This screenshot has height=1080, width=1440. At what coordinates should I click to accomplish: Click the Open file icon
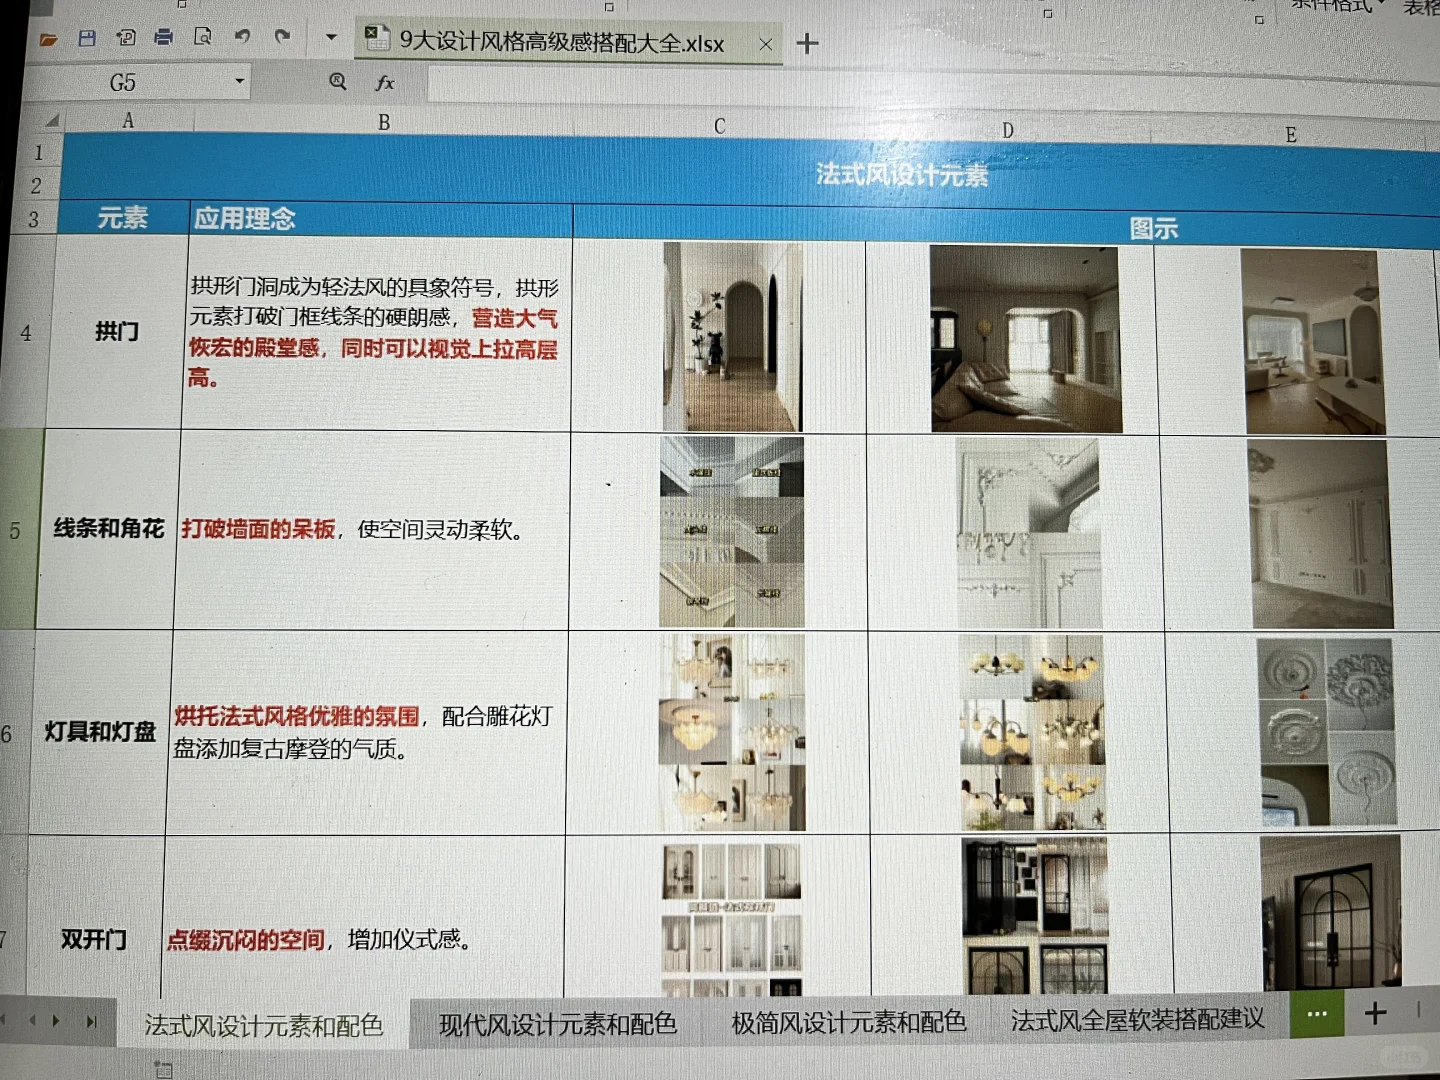click(x=48, y=36)
